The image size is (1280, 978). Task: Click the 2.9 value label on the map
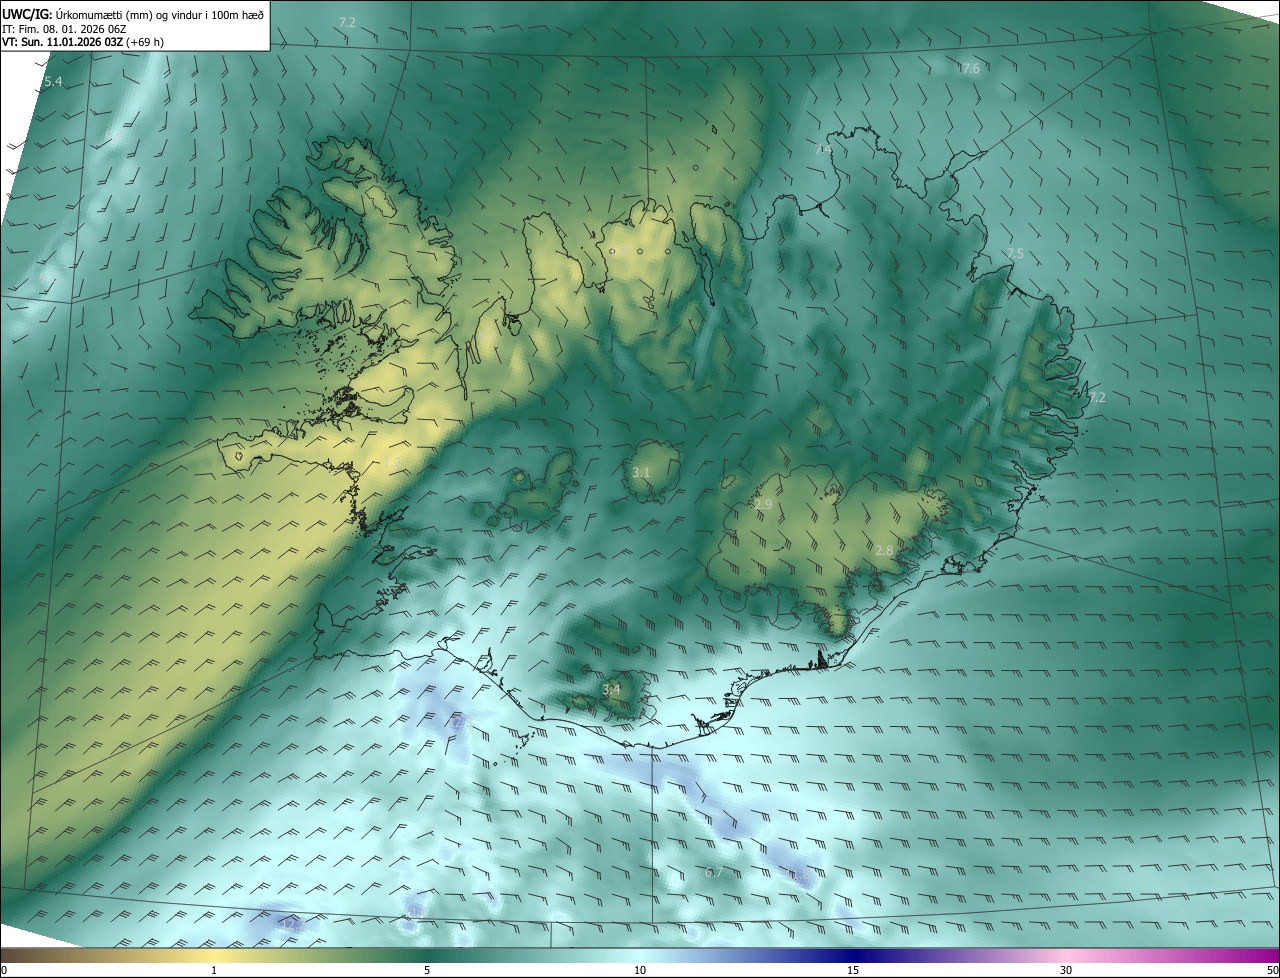click(x=763, y=505)
